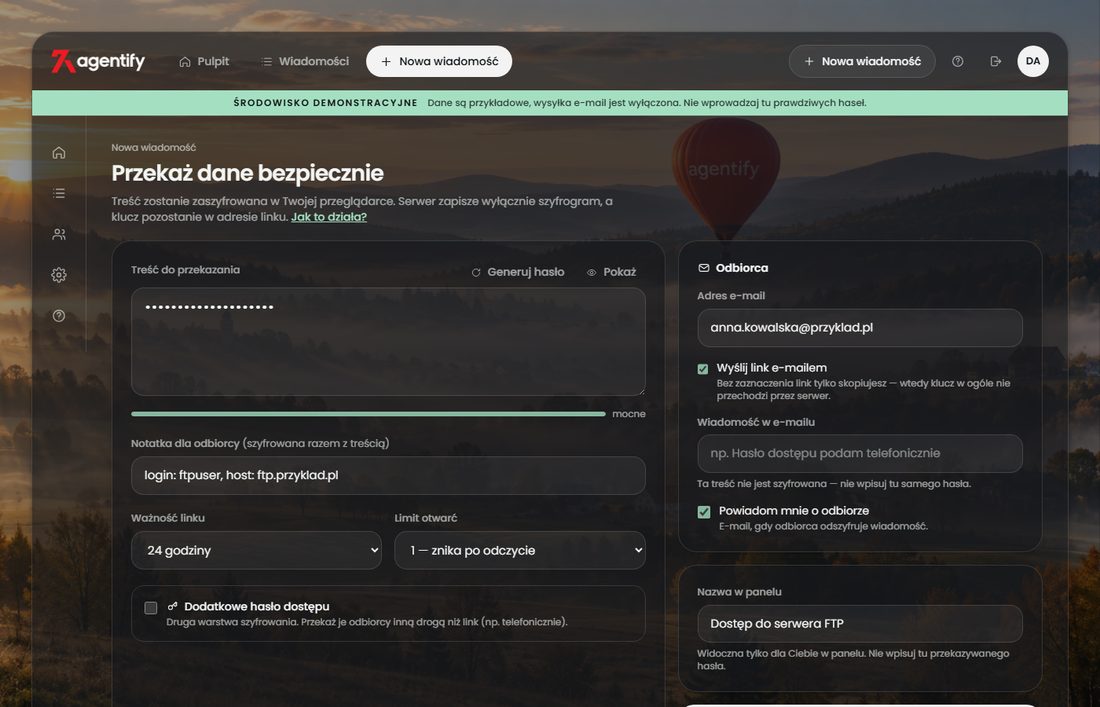Open the users icon in the sidebar

pyautogui.click(x=59, y=234)
